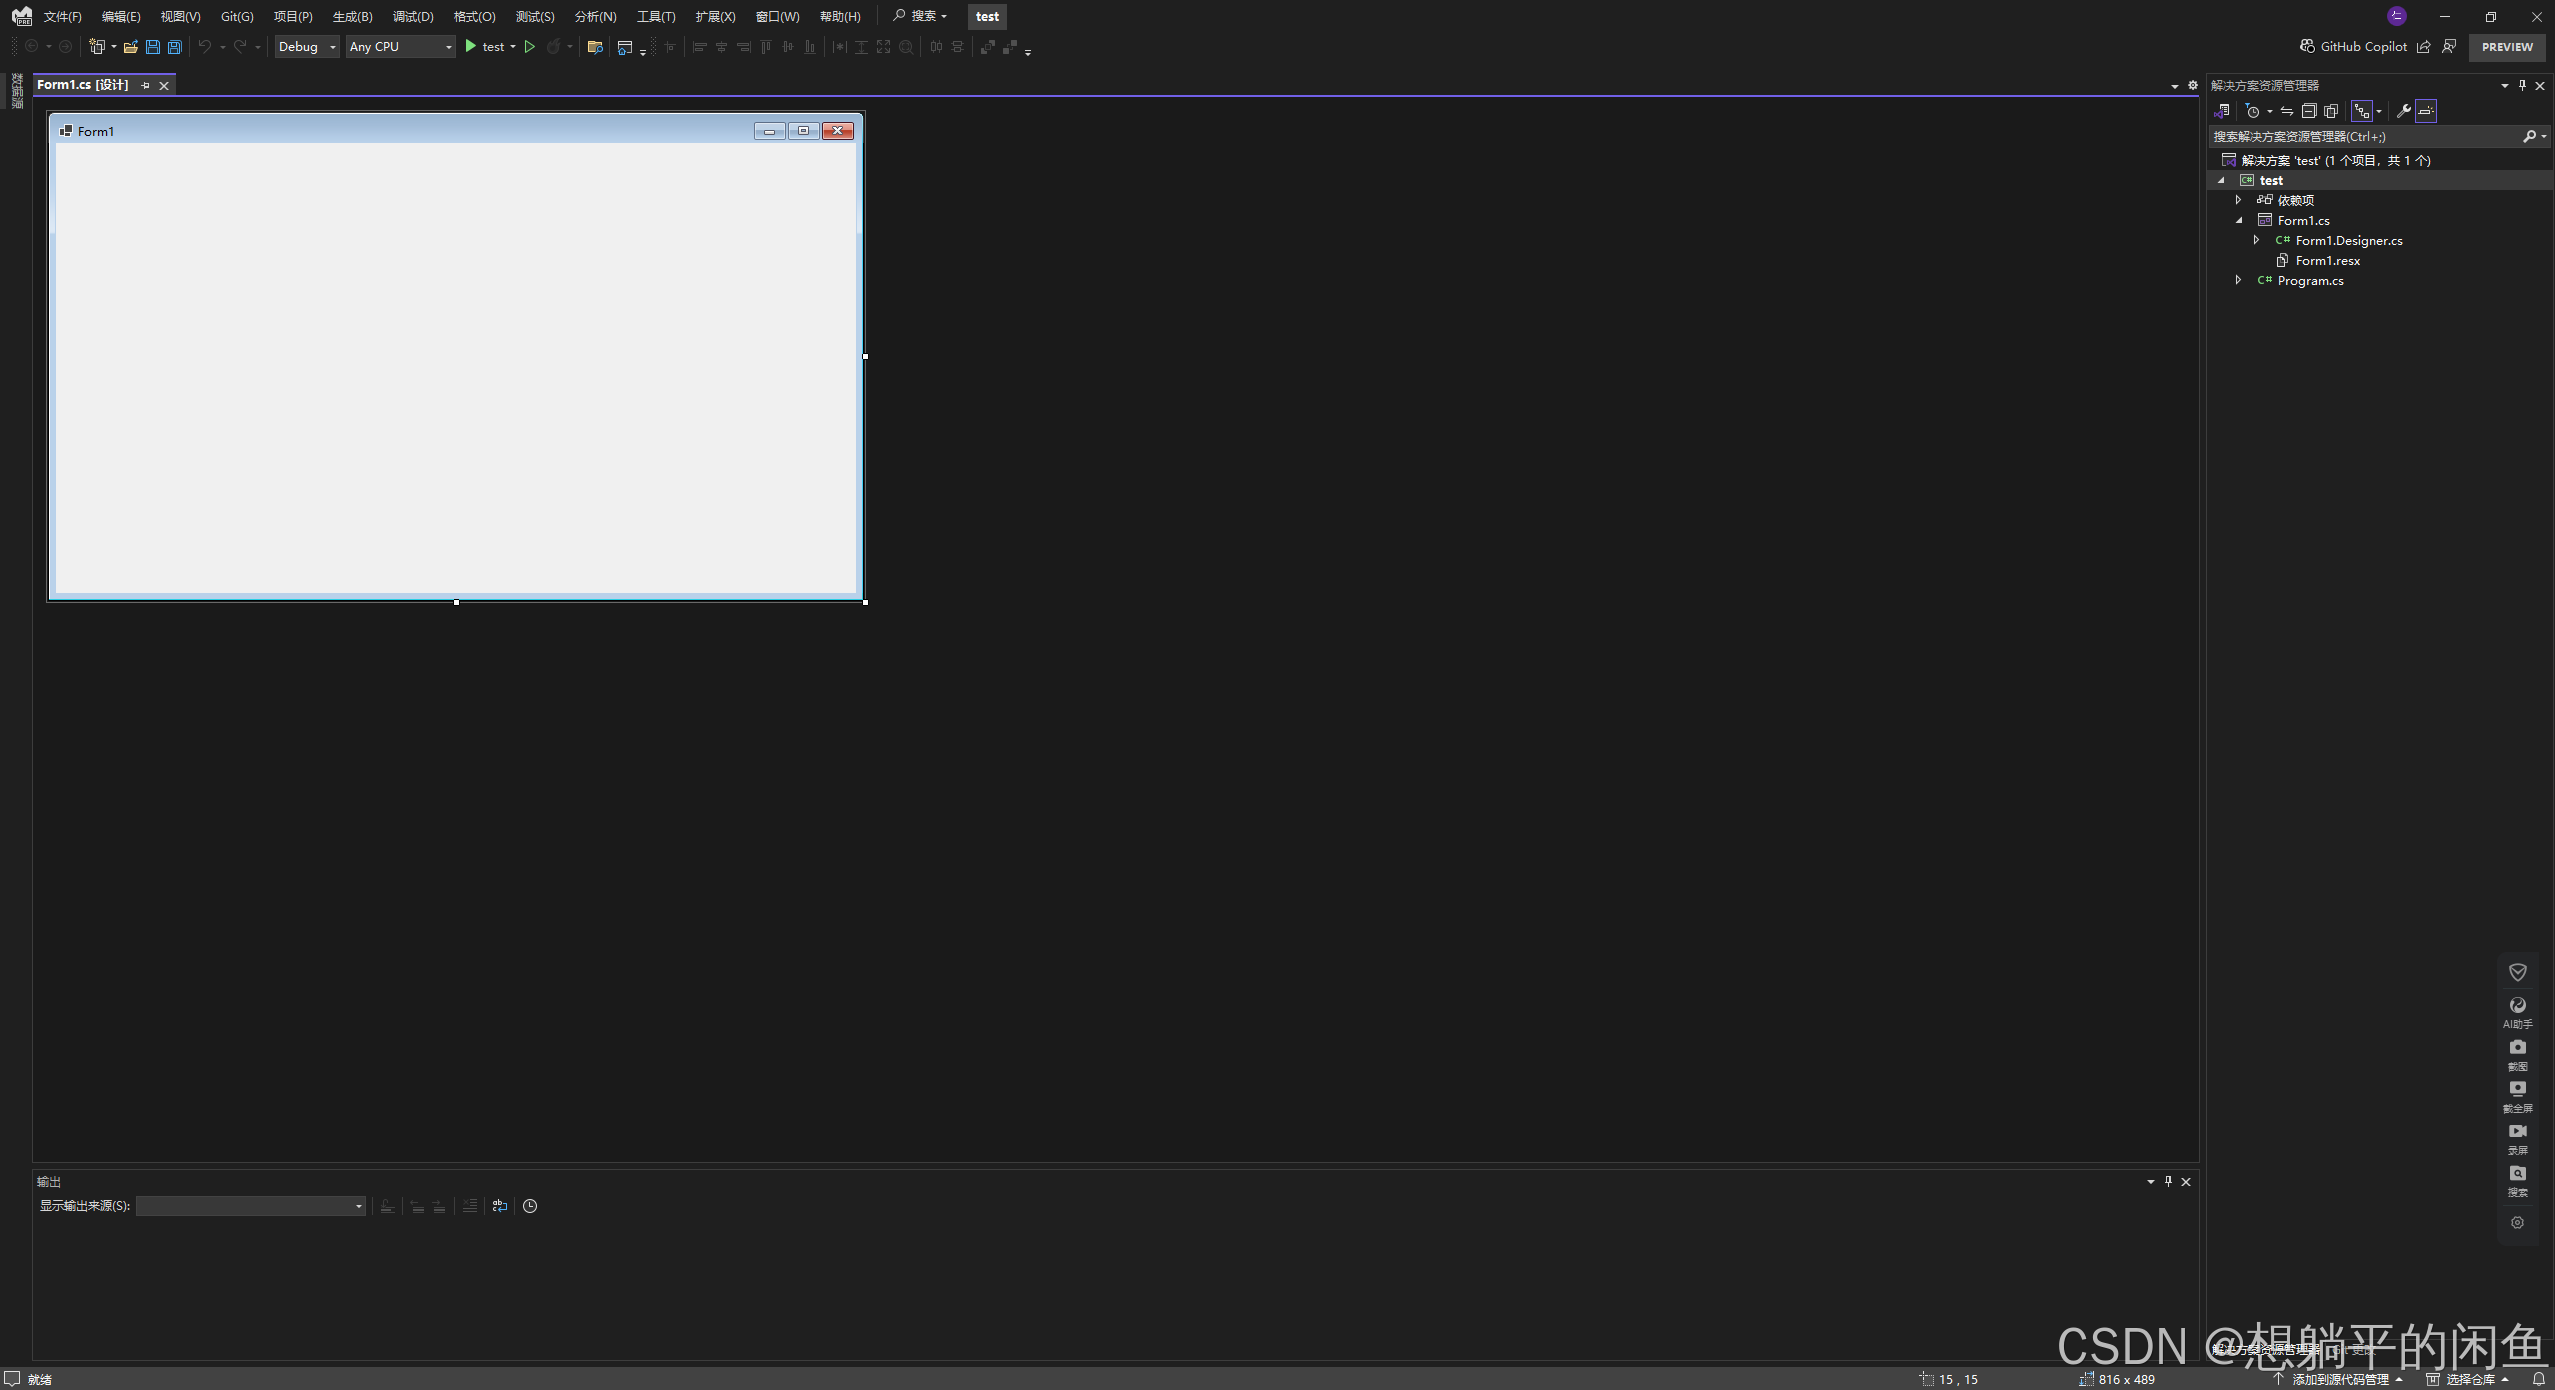2555x1390 pixels.
Task: Open the Debug configuration dropdown
Action: coord(307,47)
